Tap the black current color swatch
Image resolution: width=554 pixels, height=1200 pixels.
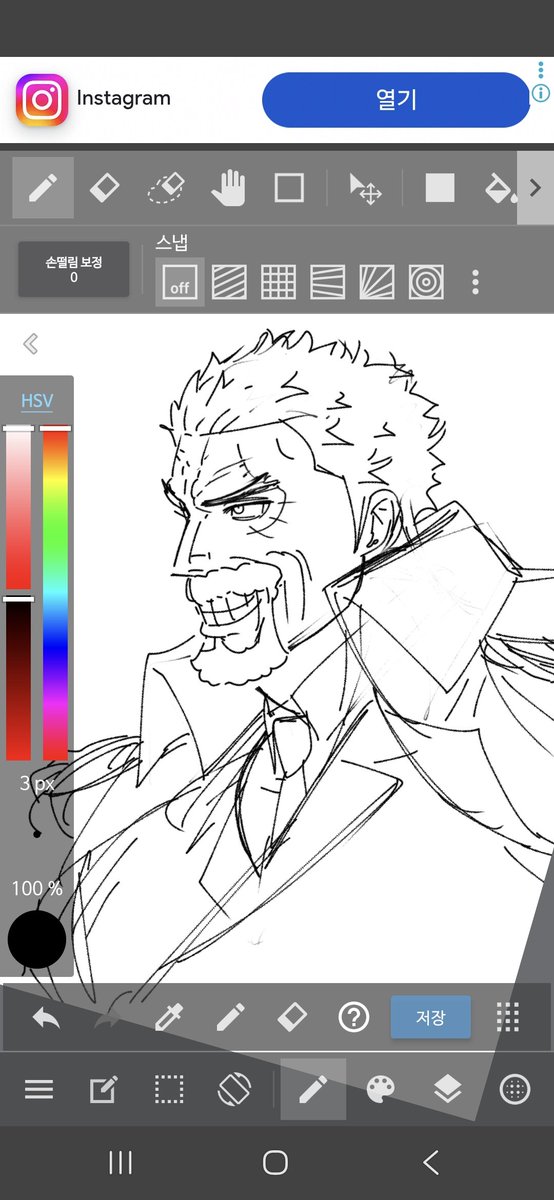(37, 941)
